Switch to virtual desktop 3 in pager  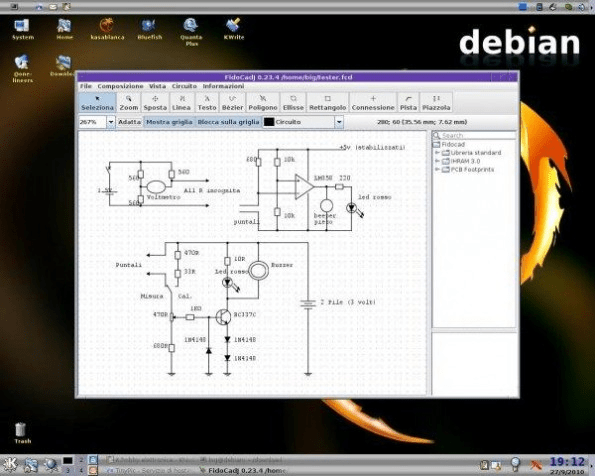tap(68, 470)
